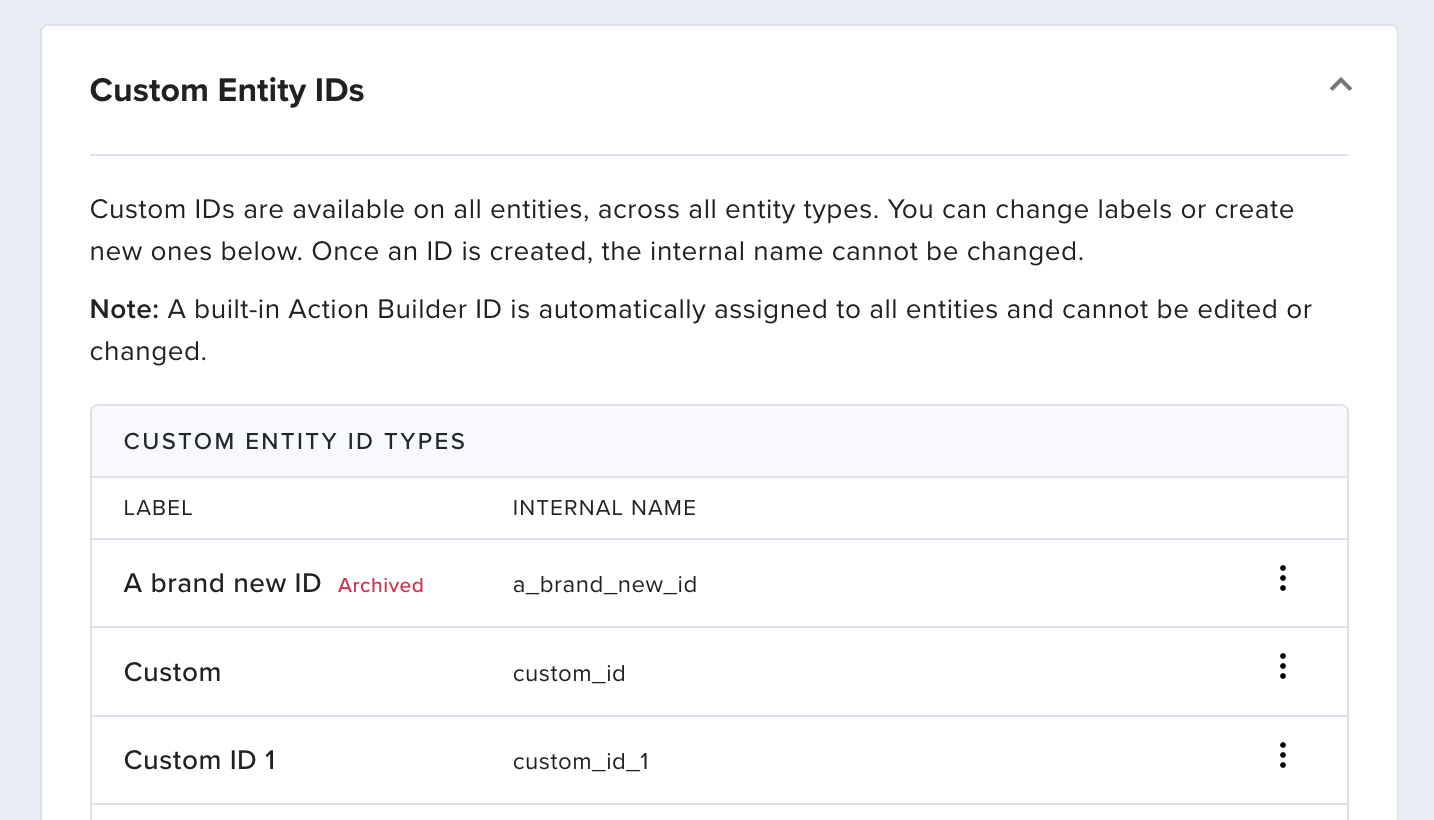The width and height of the screenshot is (1434, 820).
Task: Click the Custom Entity ID Types table title
Action: [294, 441]
